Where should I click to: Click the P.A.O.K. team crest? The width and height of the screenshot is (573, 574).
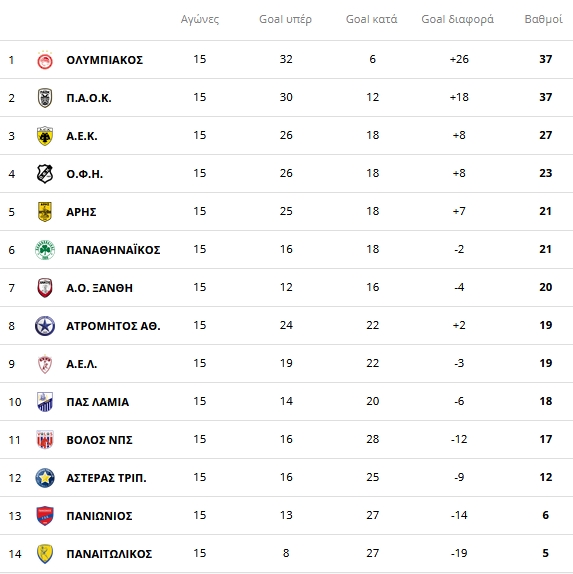45,98
